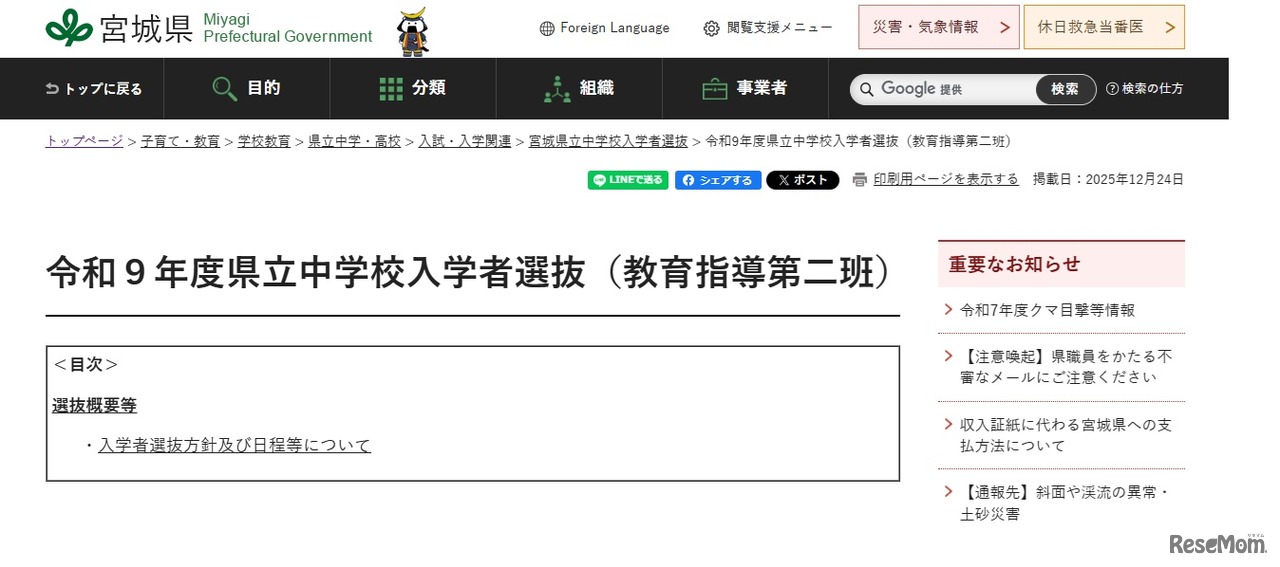The width and height of the screenshot is (1280, 567).
Task: Click the chevron beside 令和7年度クマ目撃等情報
Action: click(948, 310)
